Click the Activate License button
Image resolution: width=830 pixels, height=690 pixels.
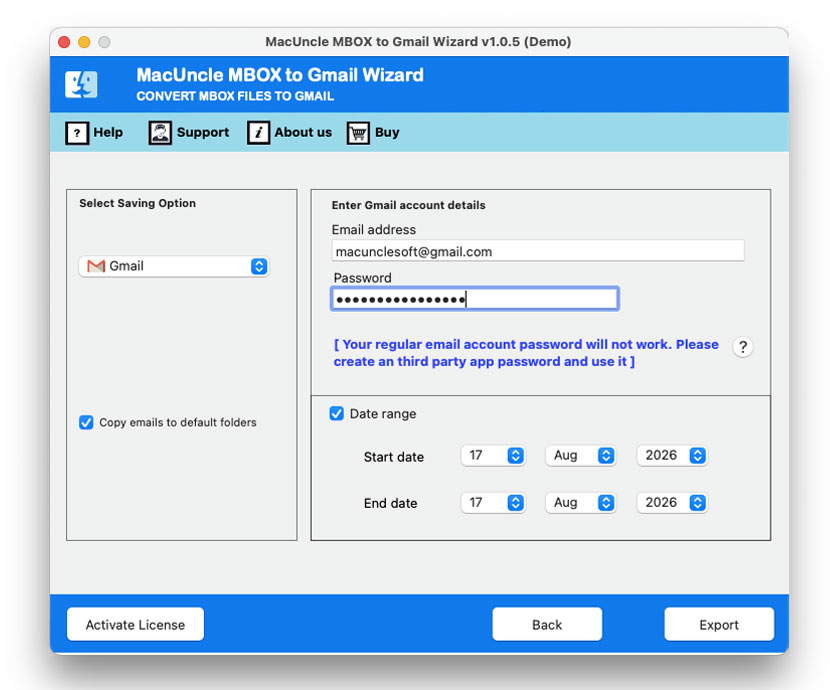coord(136,624)
